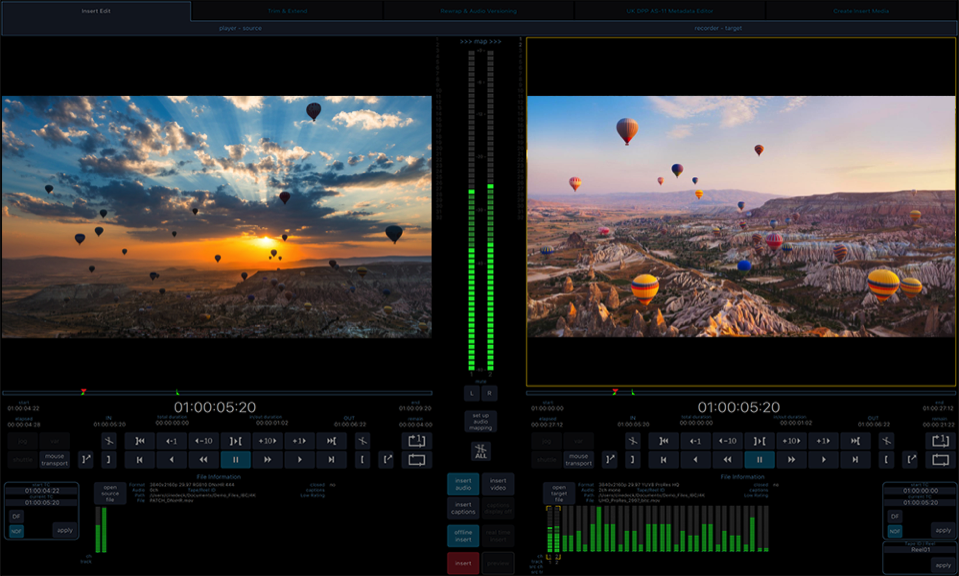Click the loop playback icon in source player
This screenshot has height=576, width=959.
[x=415, y=460]
